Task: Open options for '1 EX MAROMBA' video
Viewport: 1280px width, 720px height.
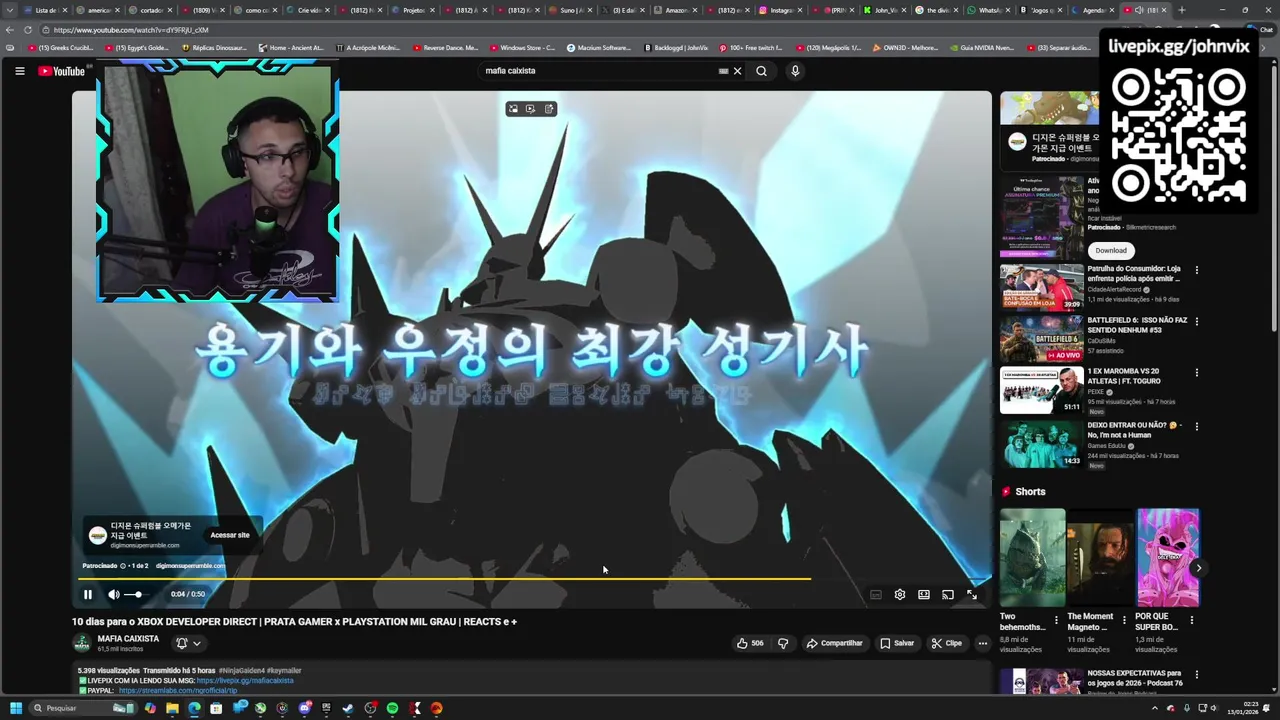Action: tap(1196, 372)
